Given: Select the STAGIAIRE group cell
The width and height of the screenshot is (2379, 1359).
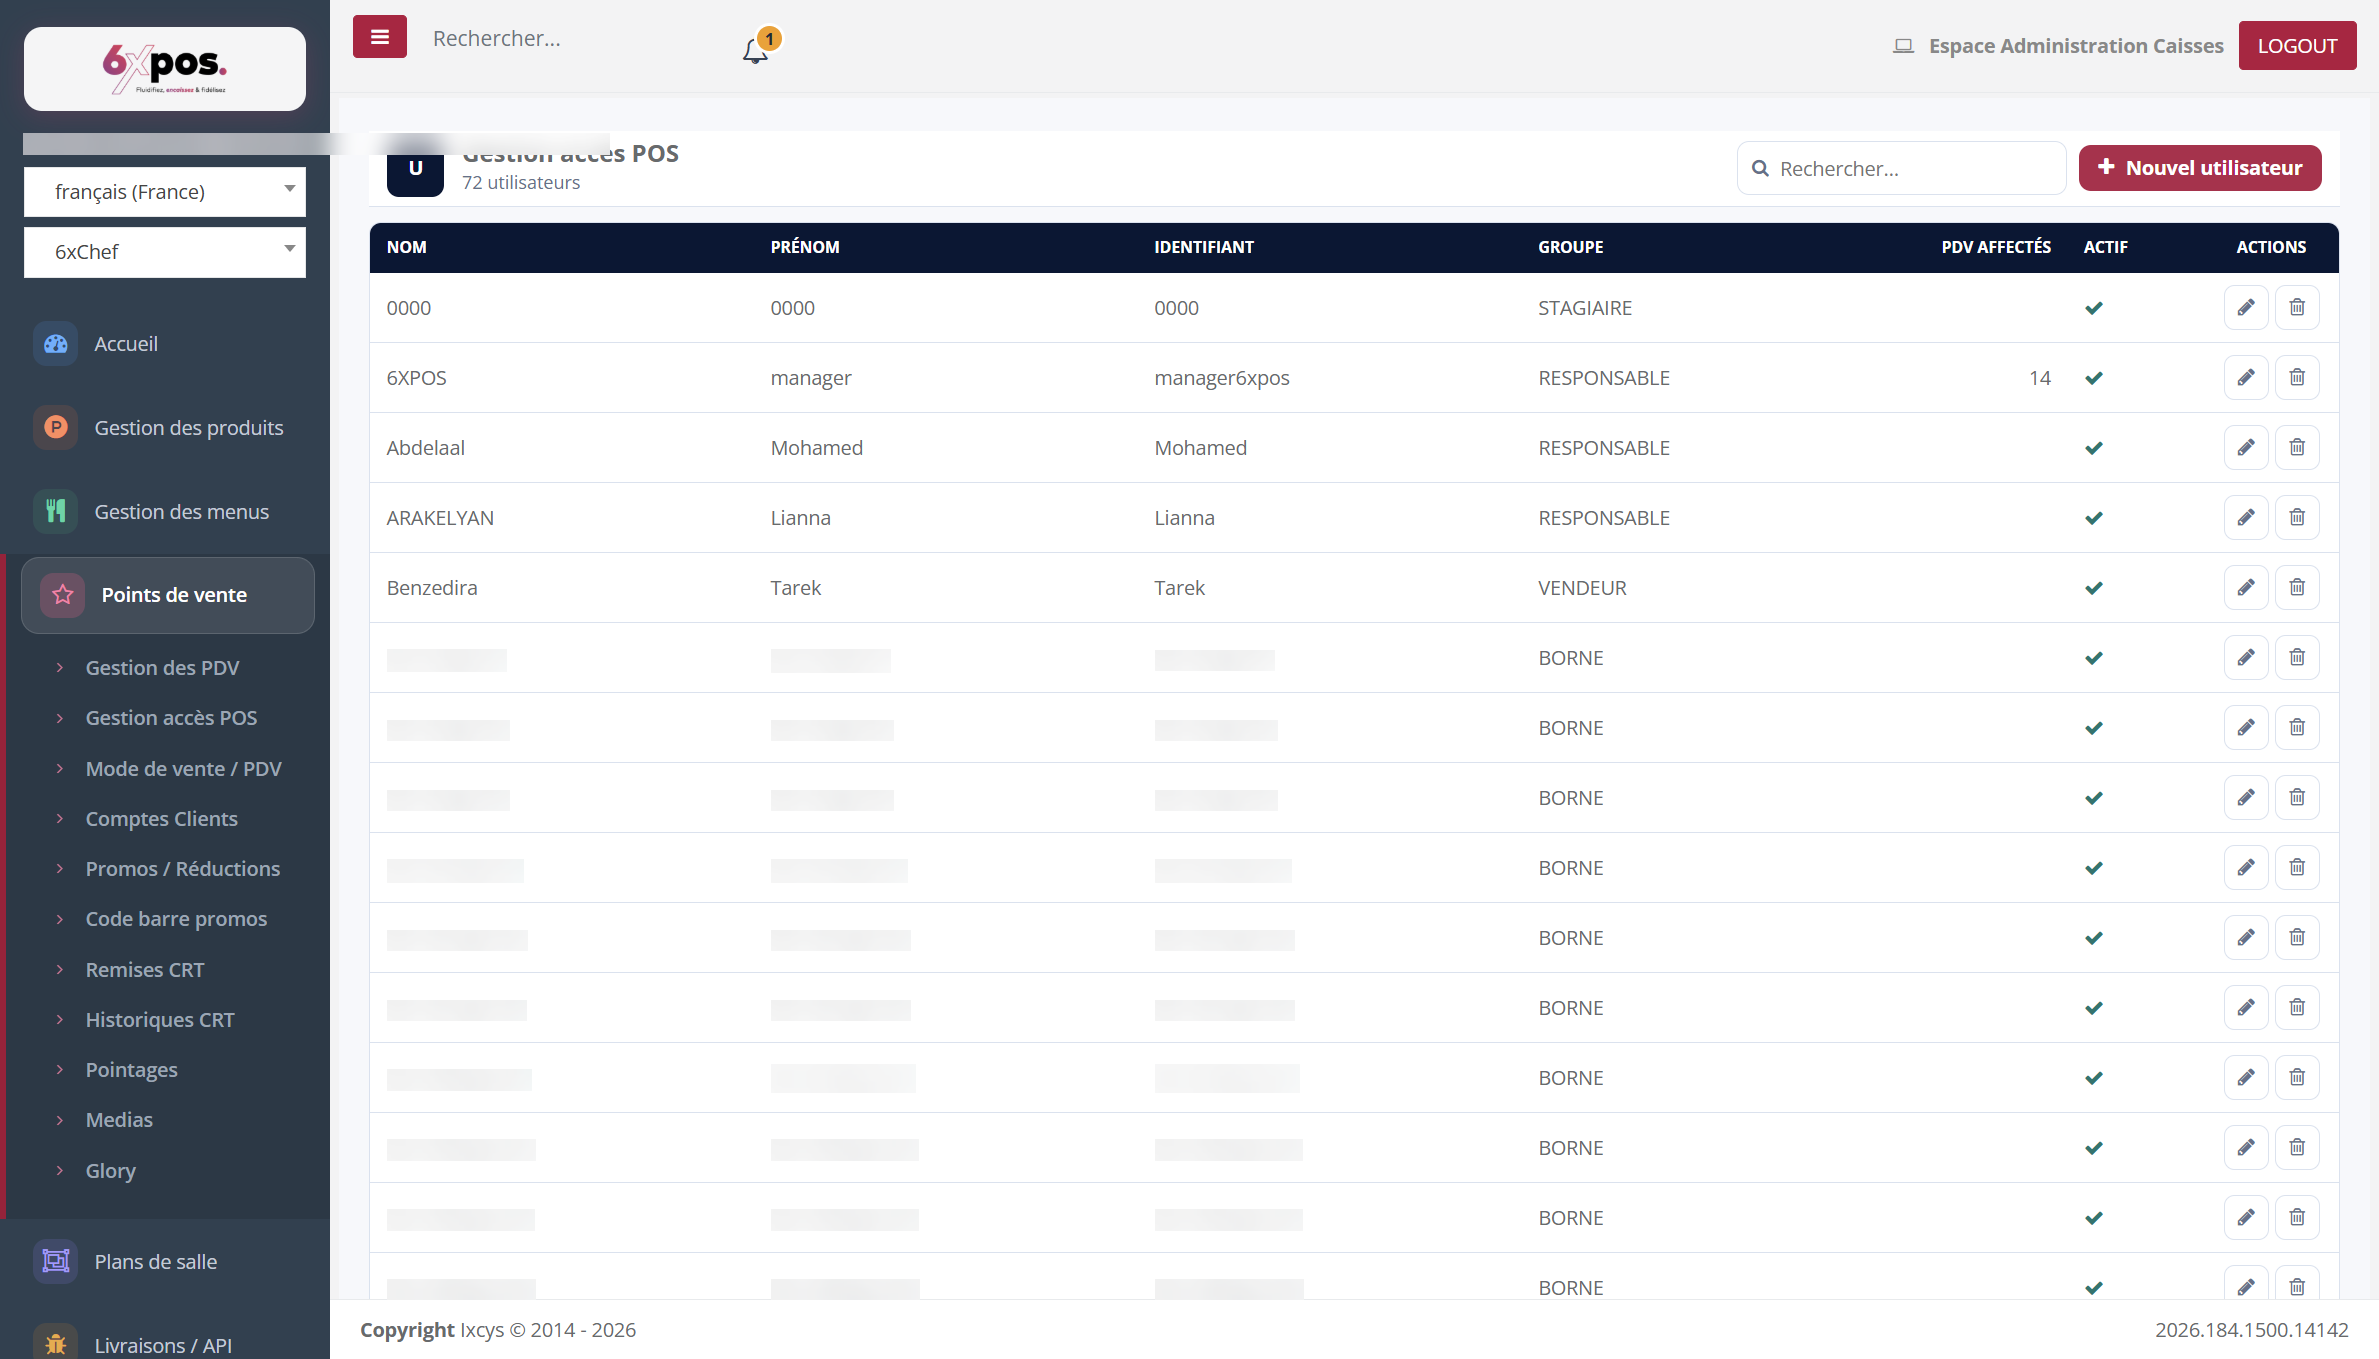Looking at the screenshot, I should [x=1585, y=308].
